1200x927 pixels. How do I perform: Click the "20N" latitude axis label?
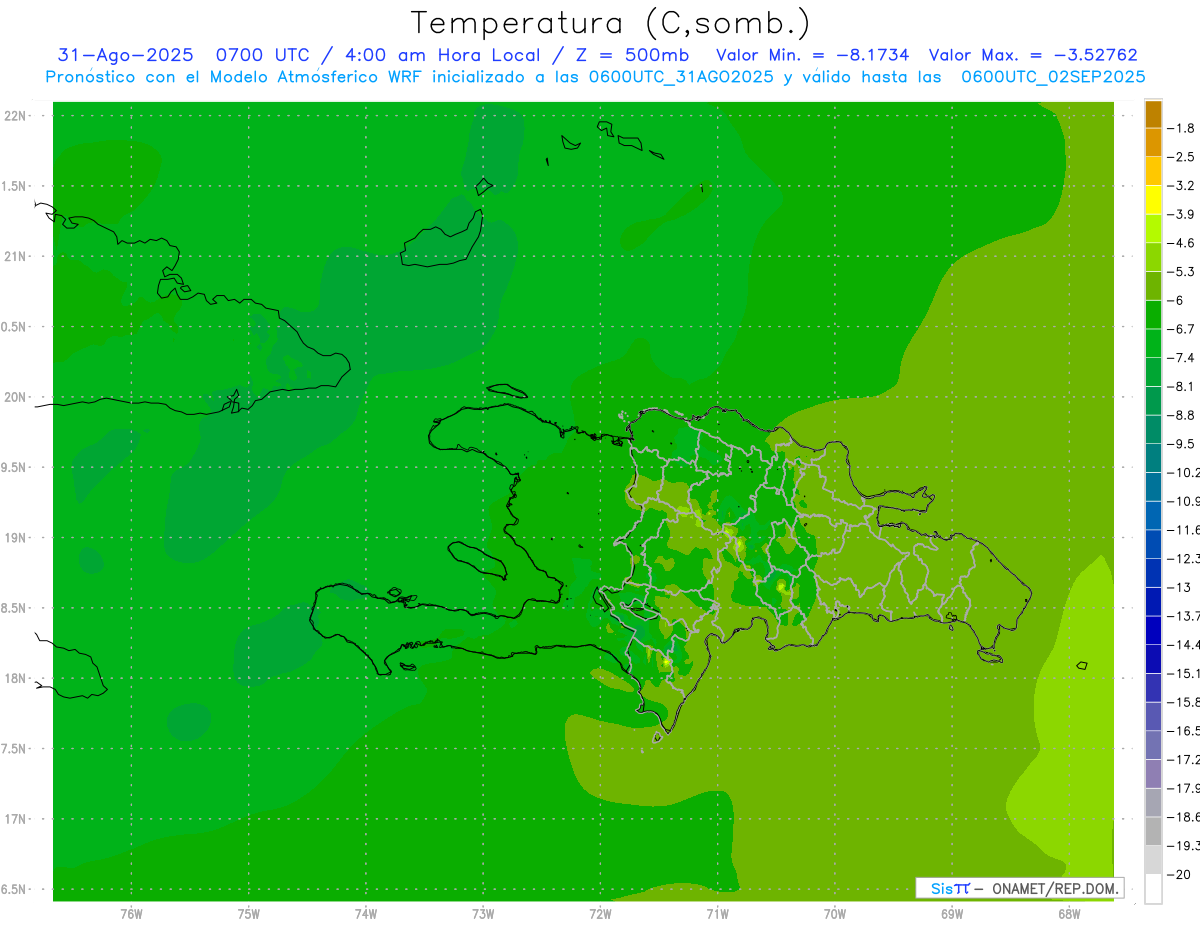coord(15,397)
